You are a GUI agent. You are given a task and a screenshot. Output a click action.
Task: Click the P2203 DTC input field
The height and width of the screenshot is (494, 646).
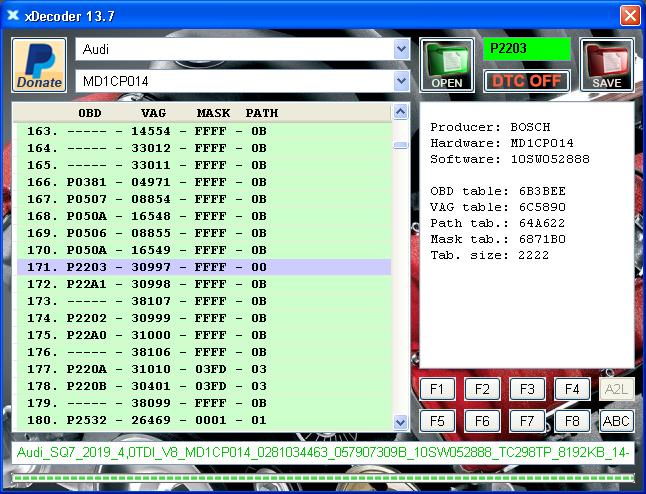526,49
